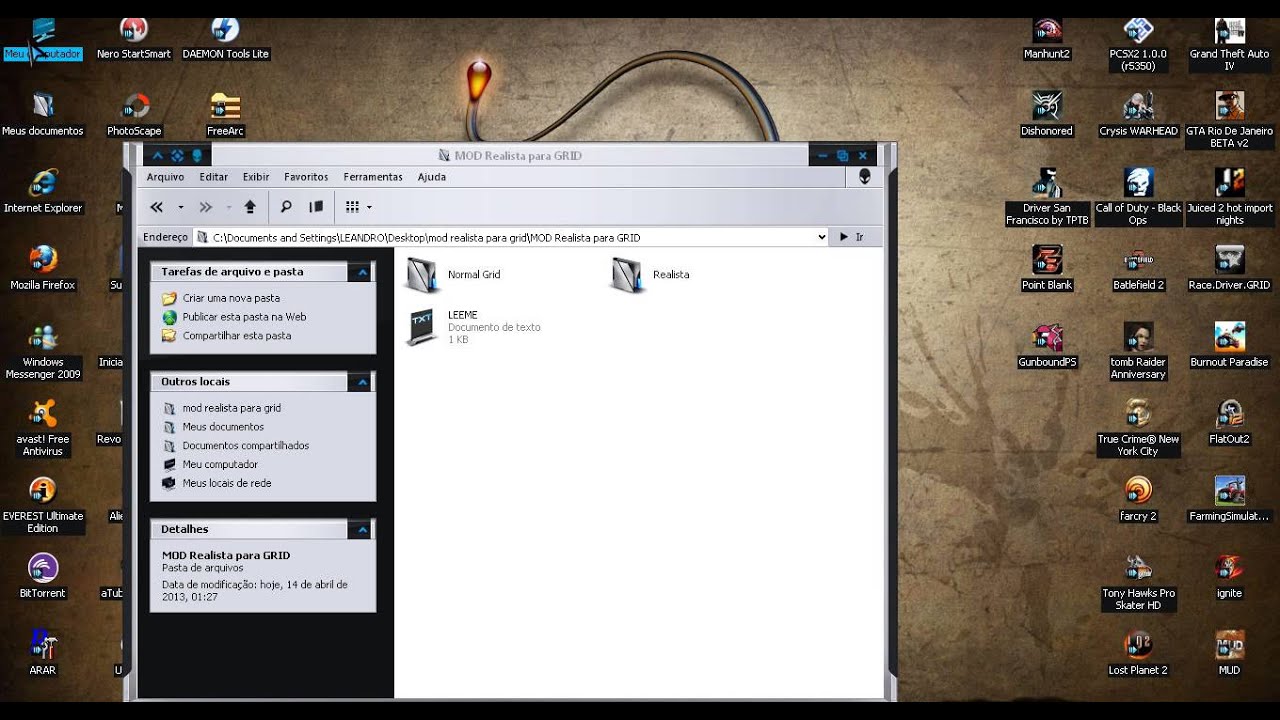Open Meu computador link in Outros locais
This screenshot has width=1280, height=720.
[220, 465]
